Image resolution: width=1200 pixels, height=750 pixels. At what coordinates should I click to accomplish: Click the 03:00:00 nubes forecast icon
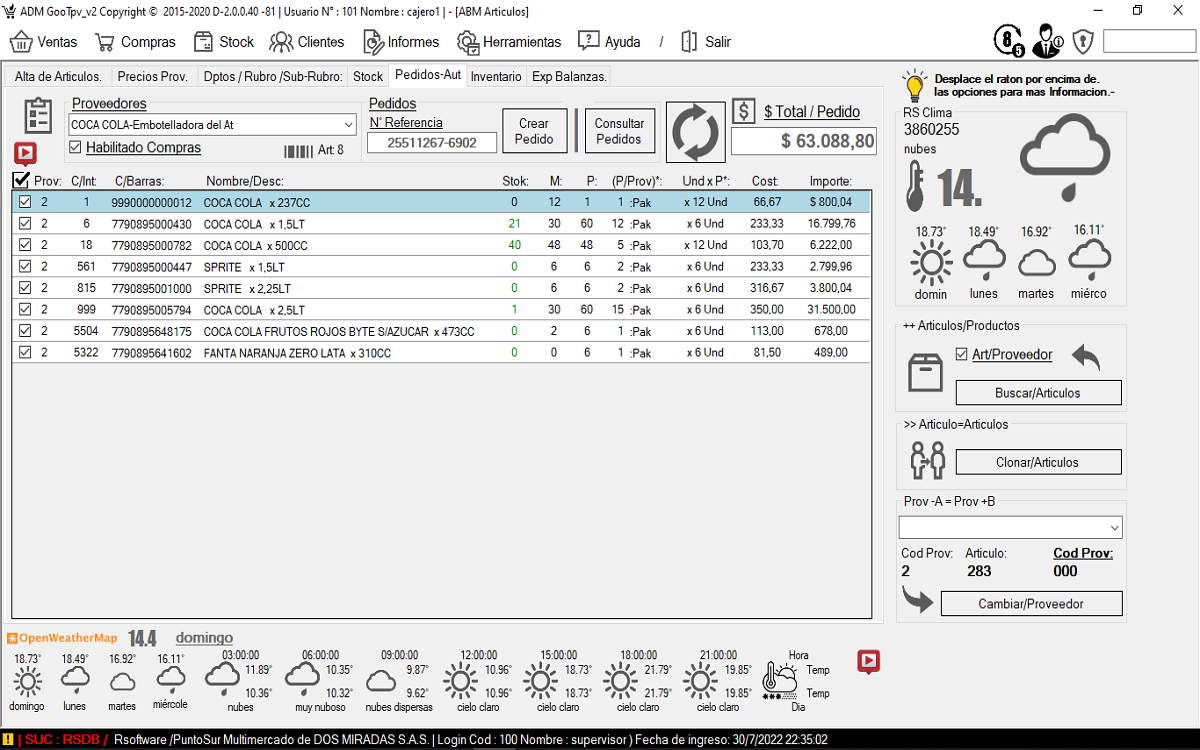pyautogui.click(x=222, y=679)
